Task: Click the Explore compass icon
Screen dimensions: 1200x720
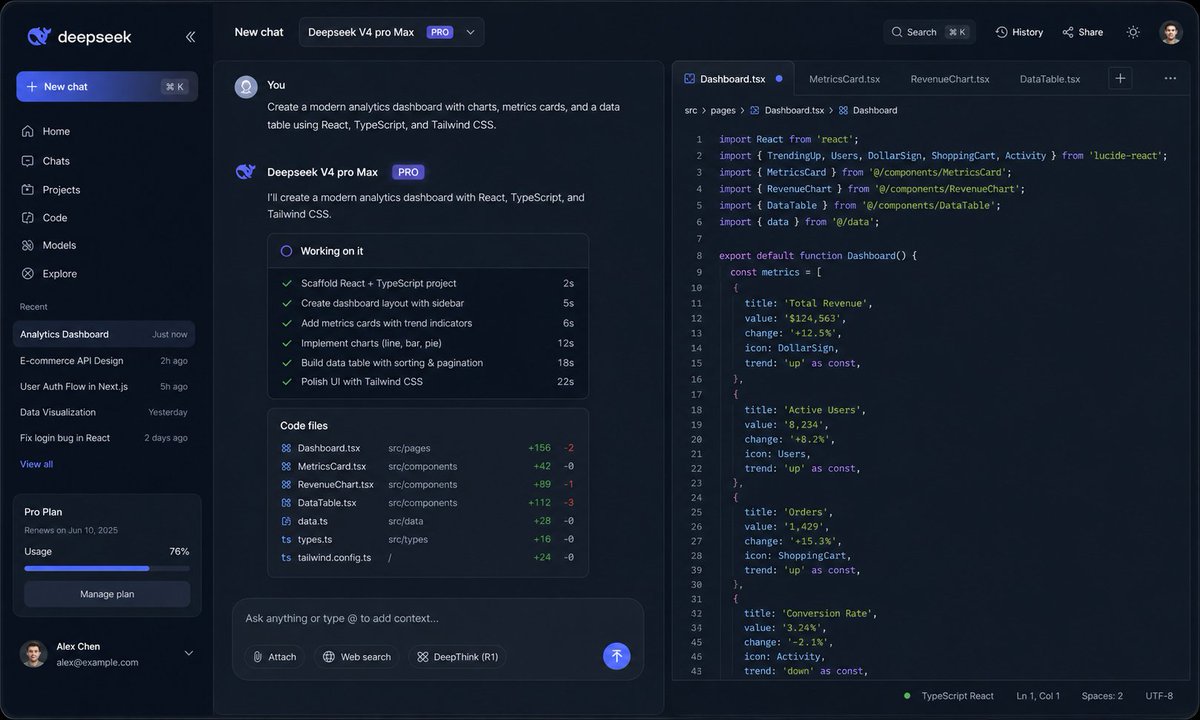Action: point(28,274)
